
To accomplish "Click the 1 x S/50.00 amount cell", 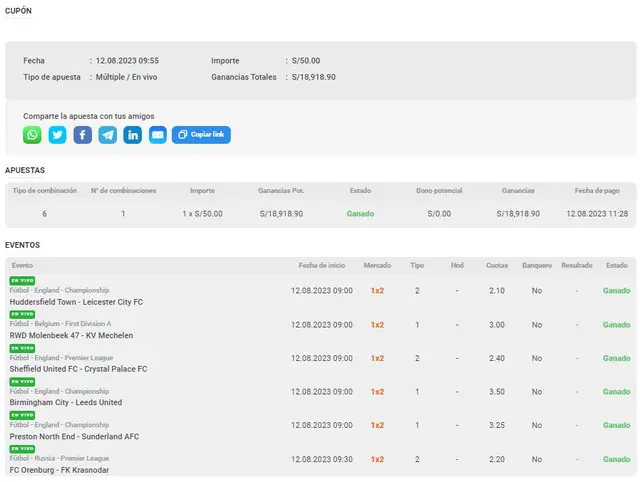I will [202, 214].
